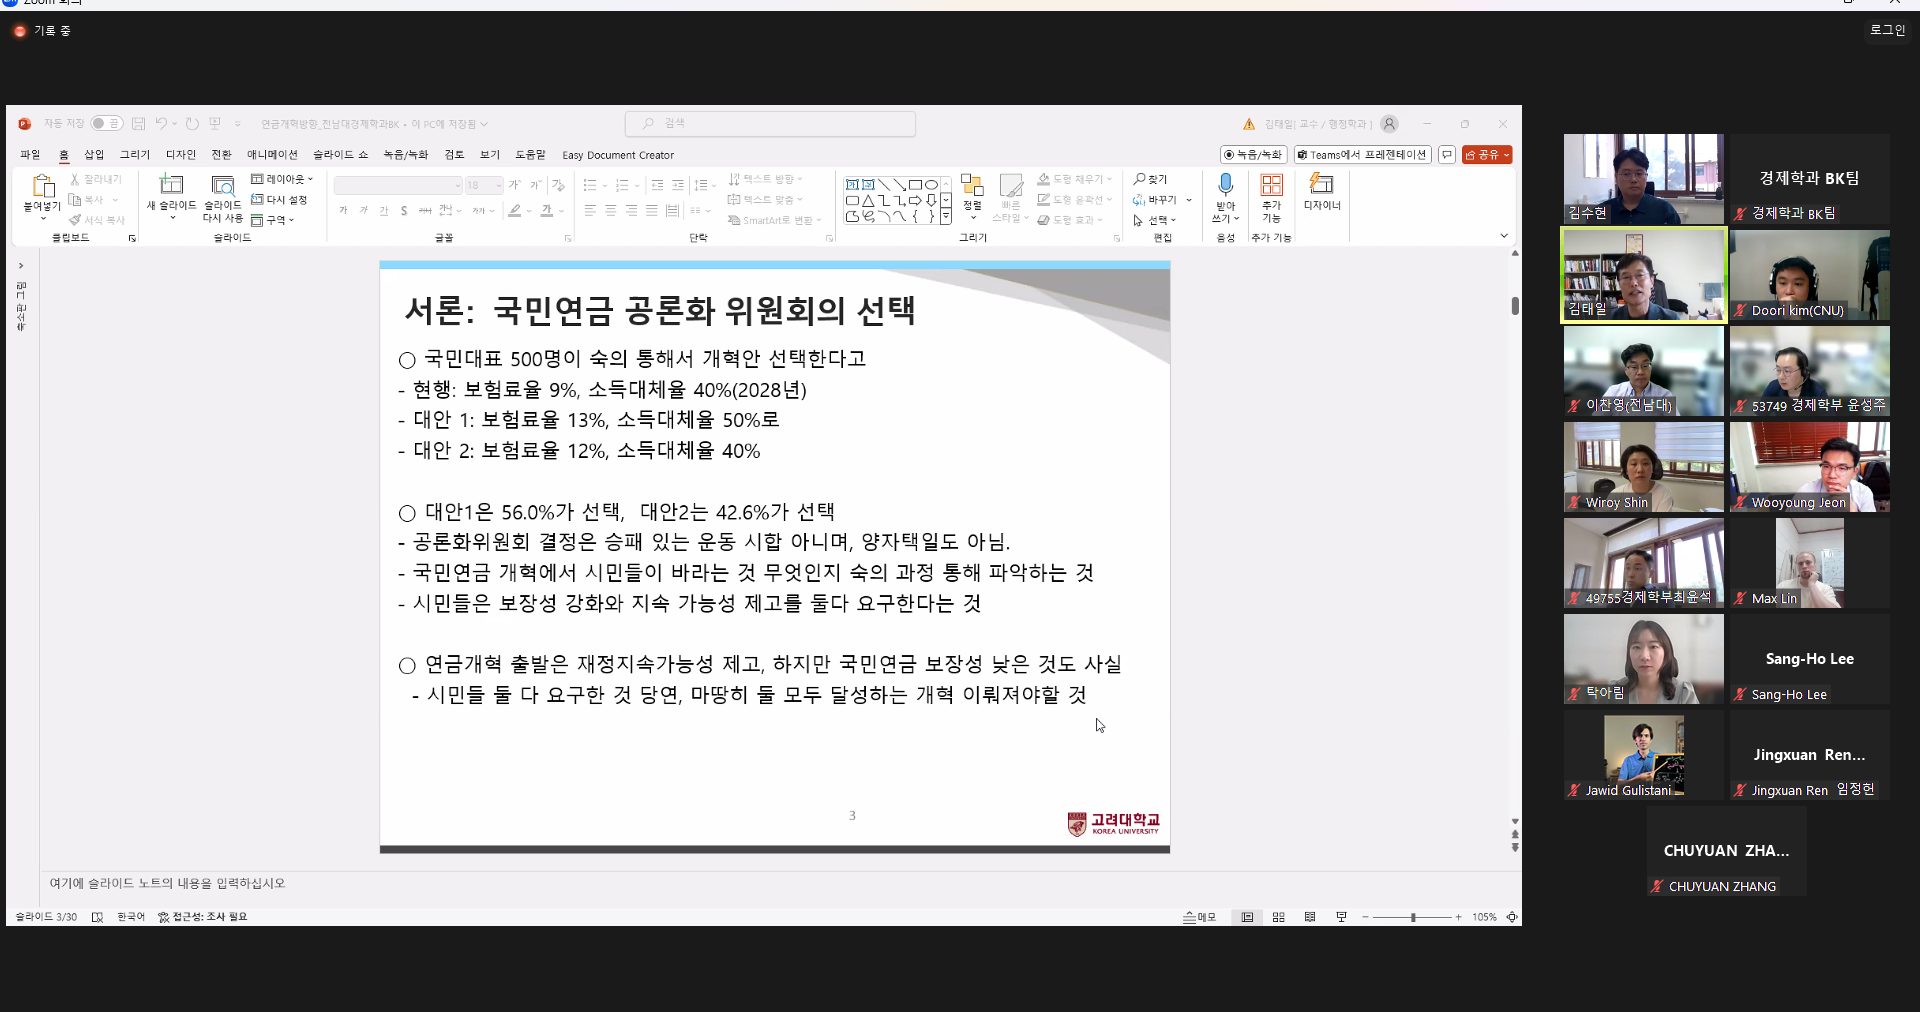Toggle text shadow S
This screenshot has height=1012, width=1920.
(x=404, y=211)
